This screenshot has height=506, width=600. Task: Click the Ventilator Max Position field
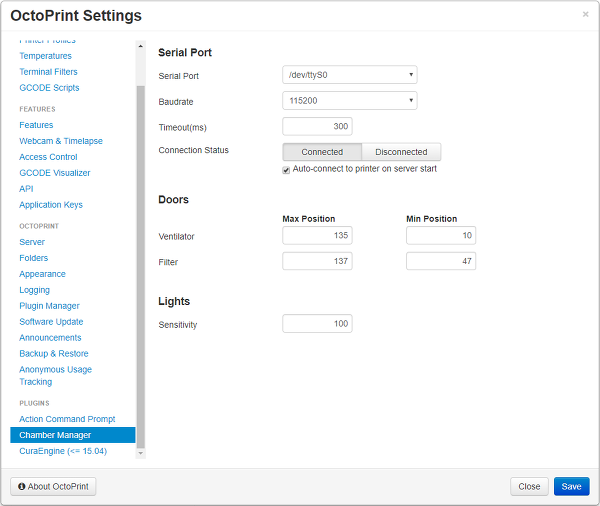pyautogui.click(x=317, y=235)
